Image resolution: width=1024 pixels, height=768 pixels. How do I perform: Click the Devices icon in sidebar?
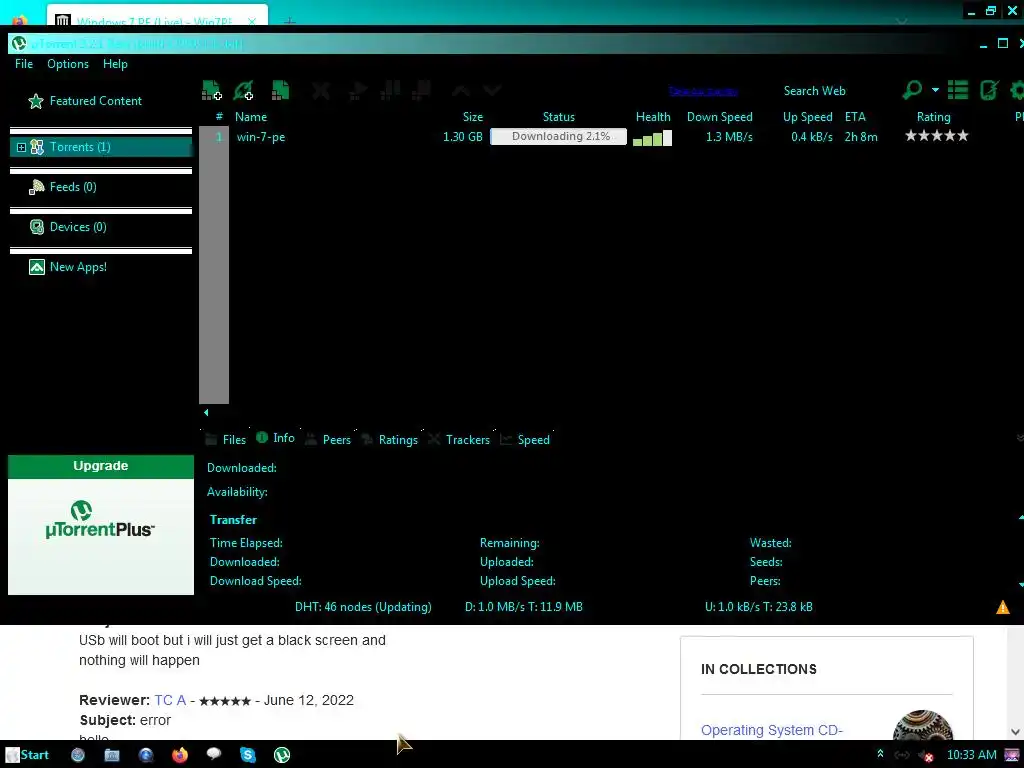pyautogui.click(x=37, y=227)
